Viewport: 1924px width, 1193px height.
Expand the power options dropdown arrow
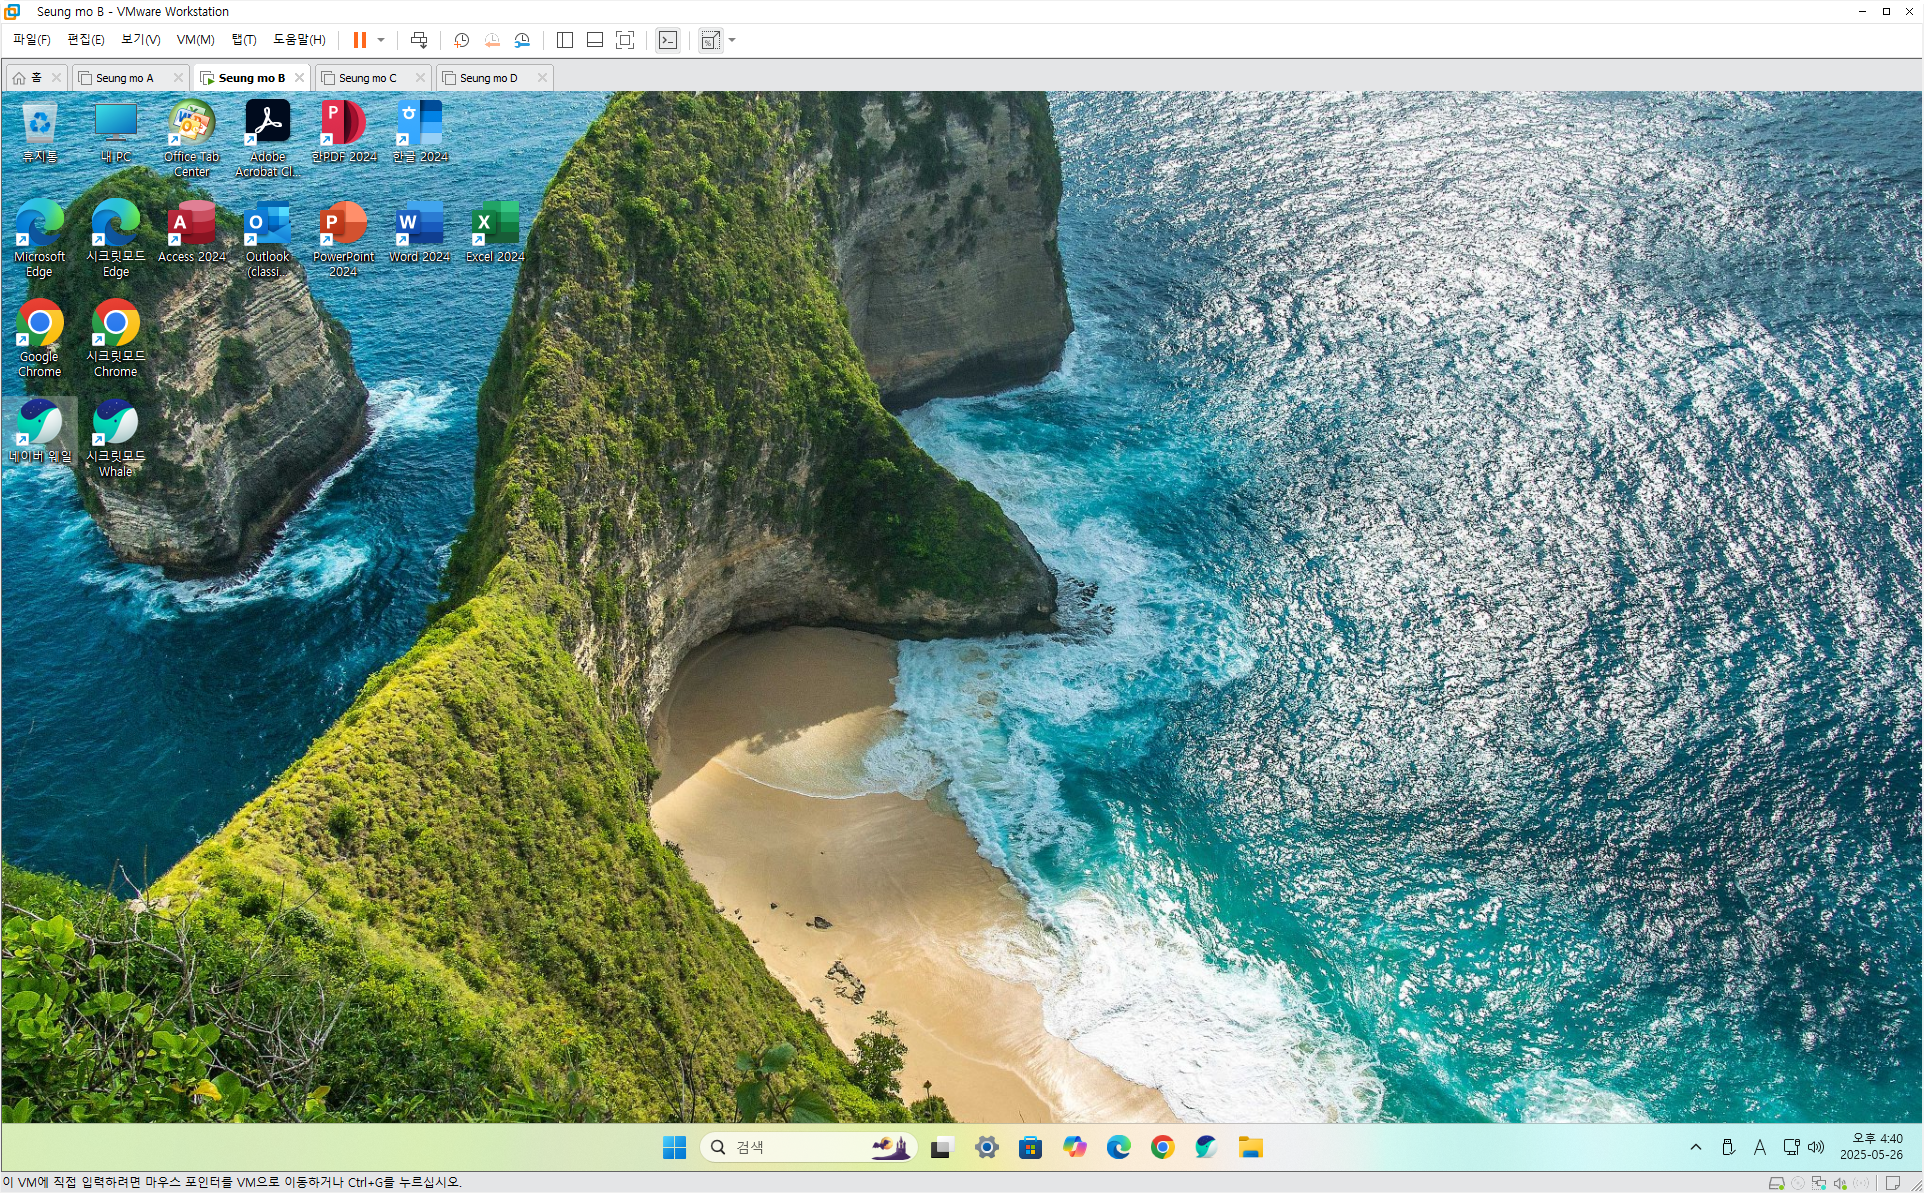381,40
